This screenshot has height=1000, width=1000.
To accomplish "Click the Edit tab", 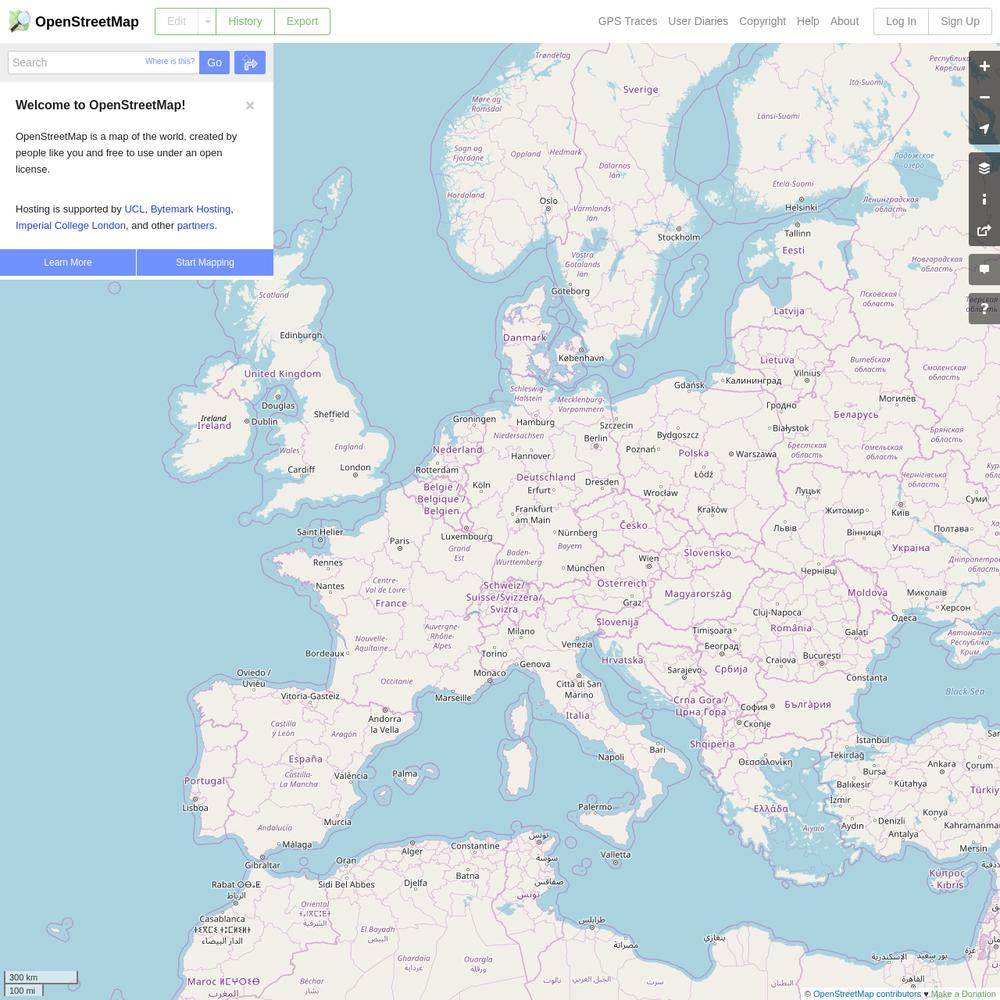I will tap(177, 22).
